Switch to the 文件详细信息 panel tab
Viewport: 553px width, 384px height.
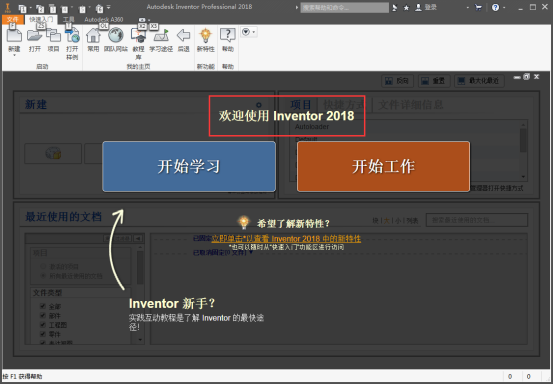click(411, 104)
